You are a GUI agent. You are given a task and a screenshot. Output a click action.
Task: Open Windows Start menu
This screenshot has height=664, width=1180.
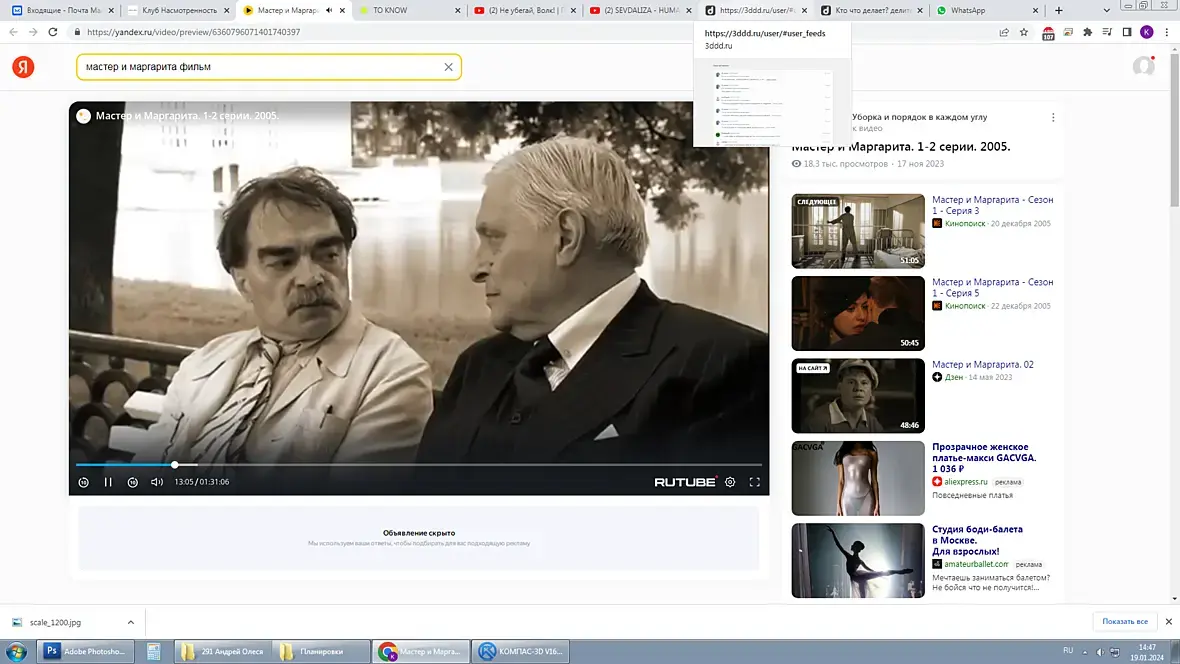click(x=16, y=651)
